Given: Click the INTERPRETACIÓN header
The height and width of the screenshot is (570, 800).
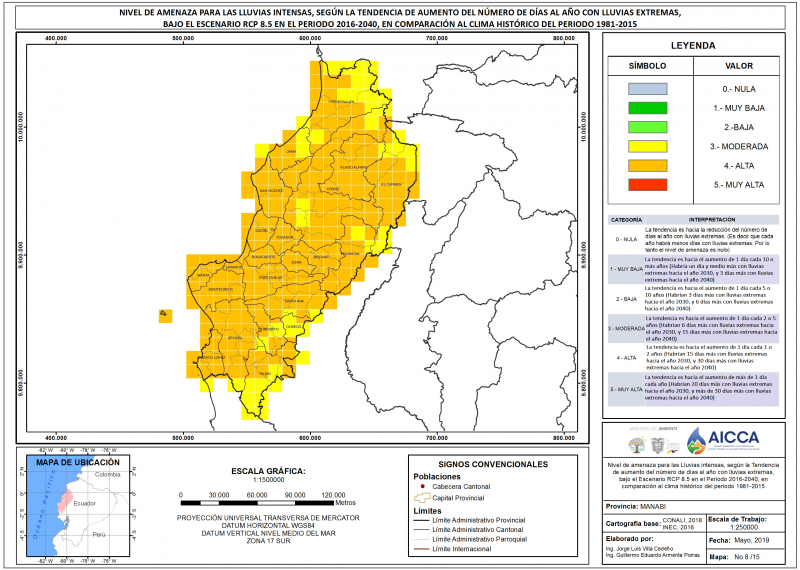Looking at the screenshot, I should pyautogui.click(x=712, y=220).
